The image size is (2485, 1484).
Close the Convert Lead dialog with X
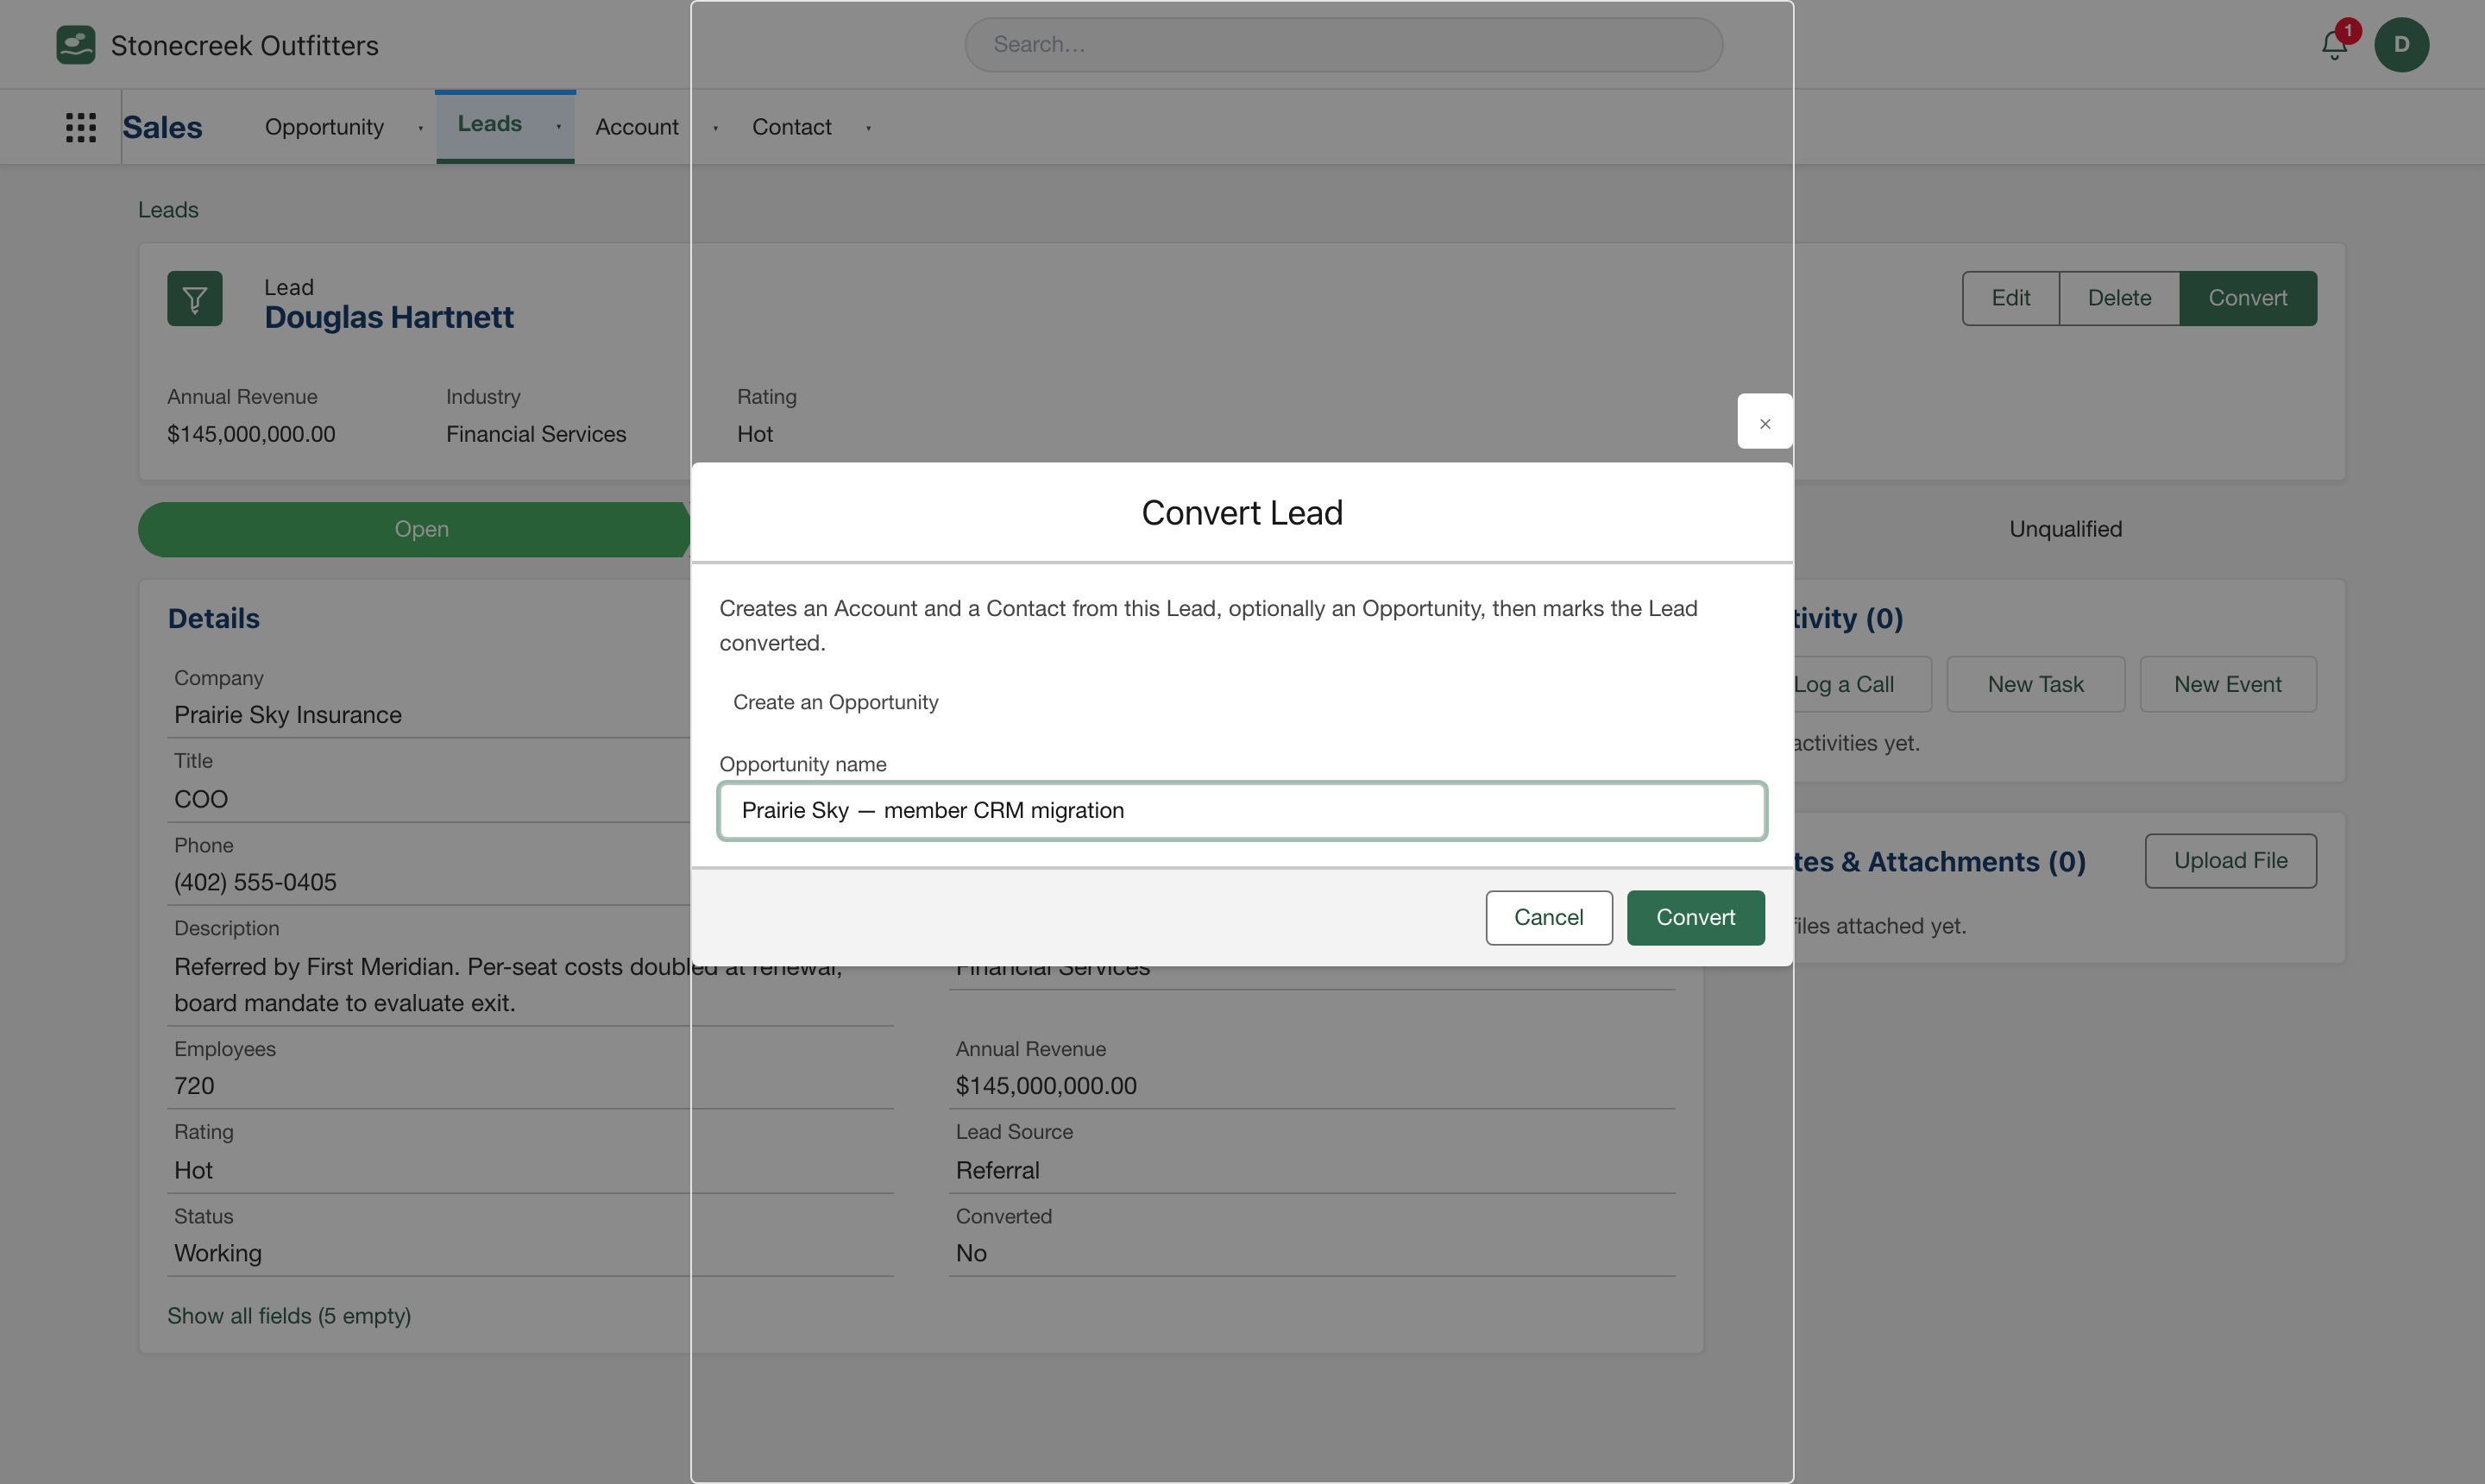coord(1764,422)
